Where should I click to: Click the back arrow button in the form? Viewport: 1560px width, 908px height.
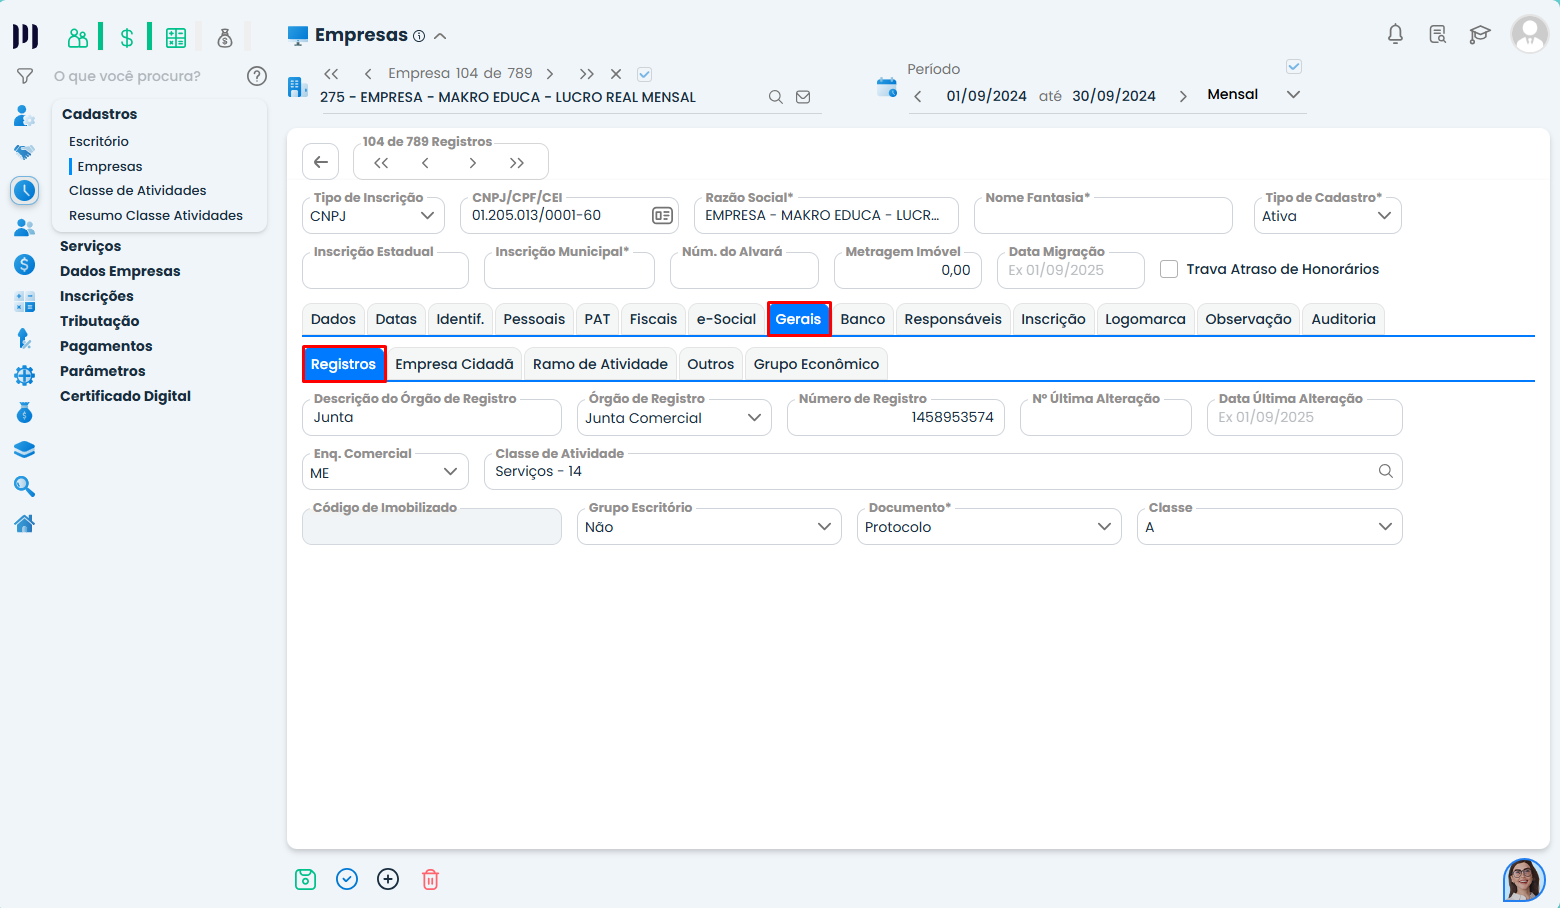point(320,162)
